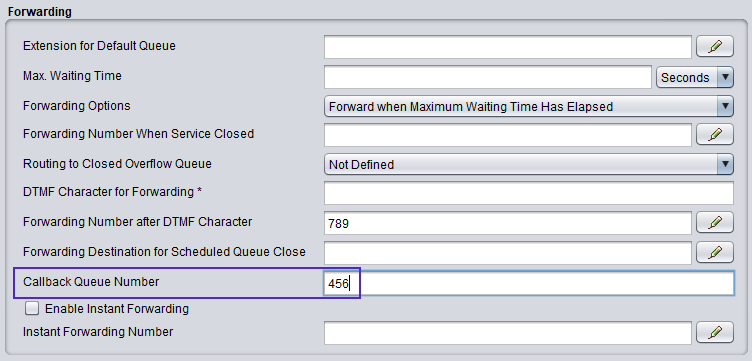The width and height of the screenshot is (752, 361).
Task: Open editor for Forwarding Destination for Scheduled Queue Close
Action: [x=715, y=252]
